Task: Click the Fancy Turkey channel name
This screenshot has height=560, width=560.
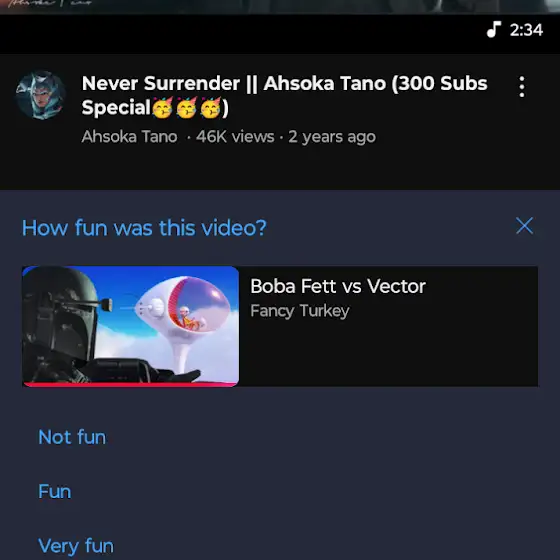Action: coord(300,311)
